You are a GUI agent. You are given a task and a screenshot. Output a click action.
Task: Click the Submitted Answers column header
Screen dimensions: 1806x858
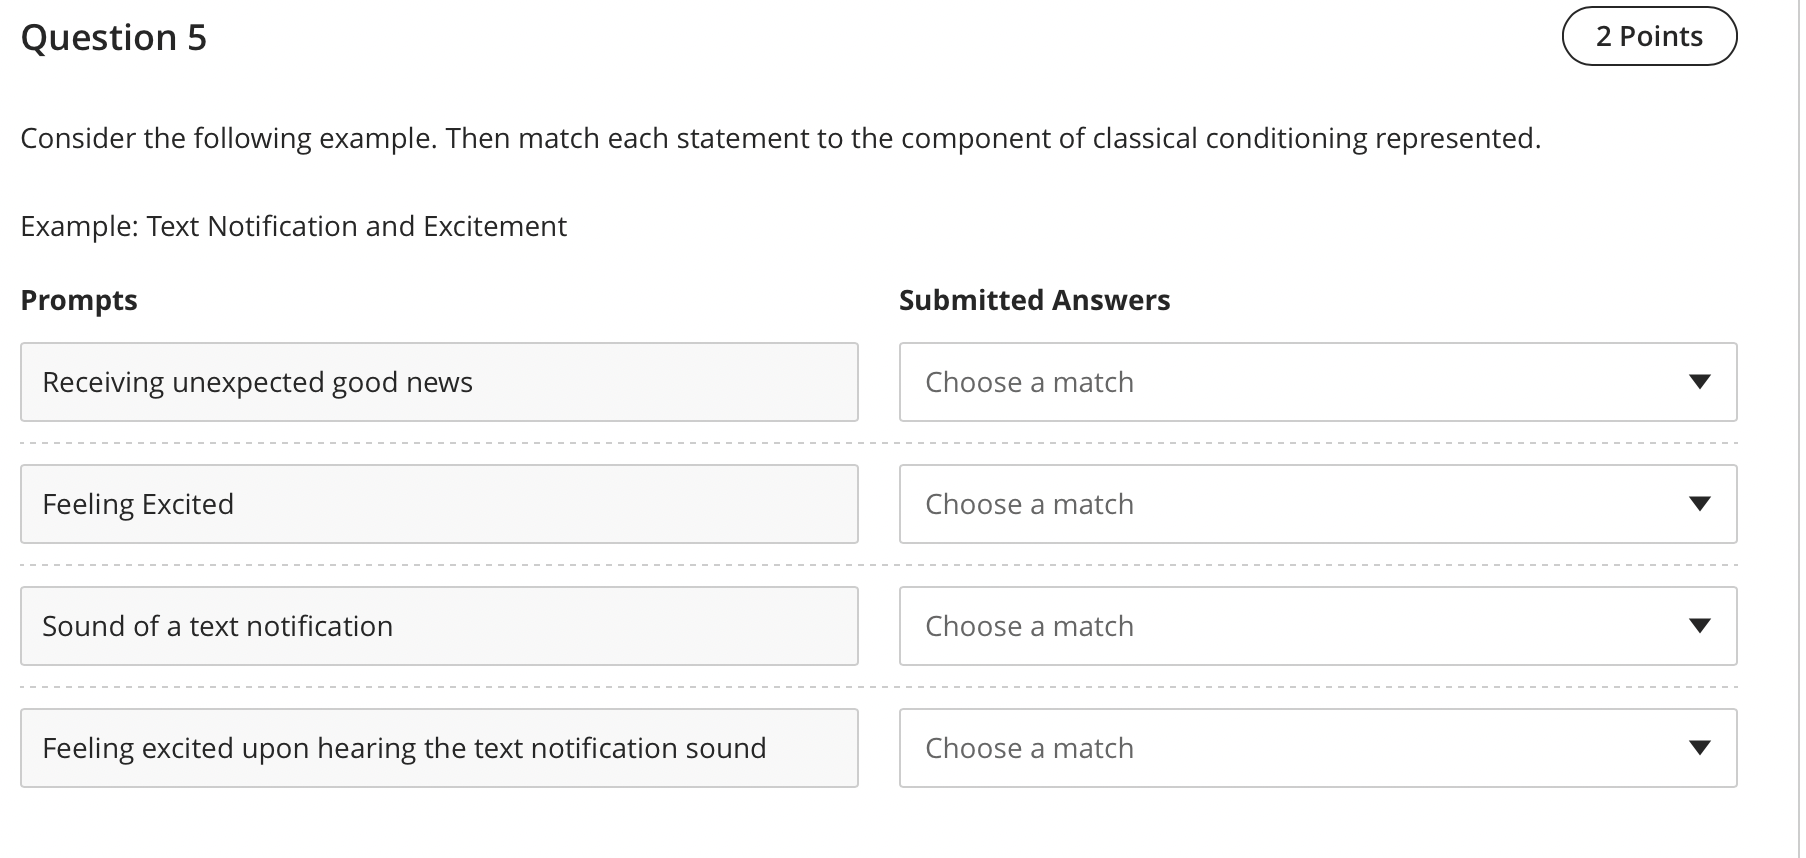[1035, 299]
